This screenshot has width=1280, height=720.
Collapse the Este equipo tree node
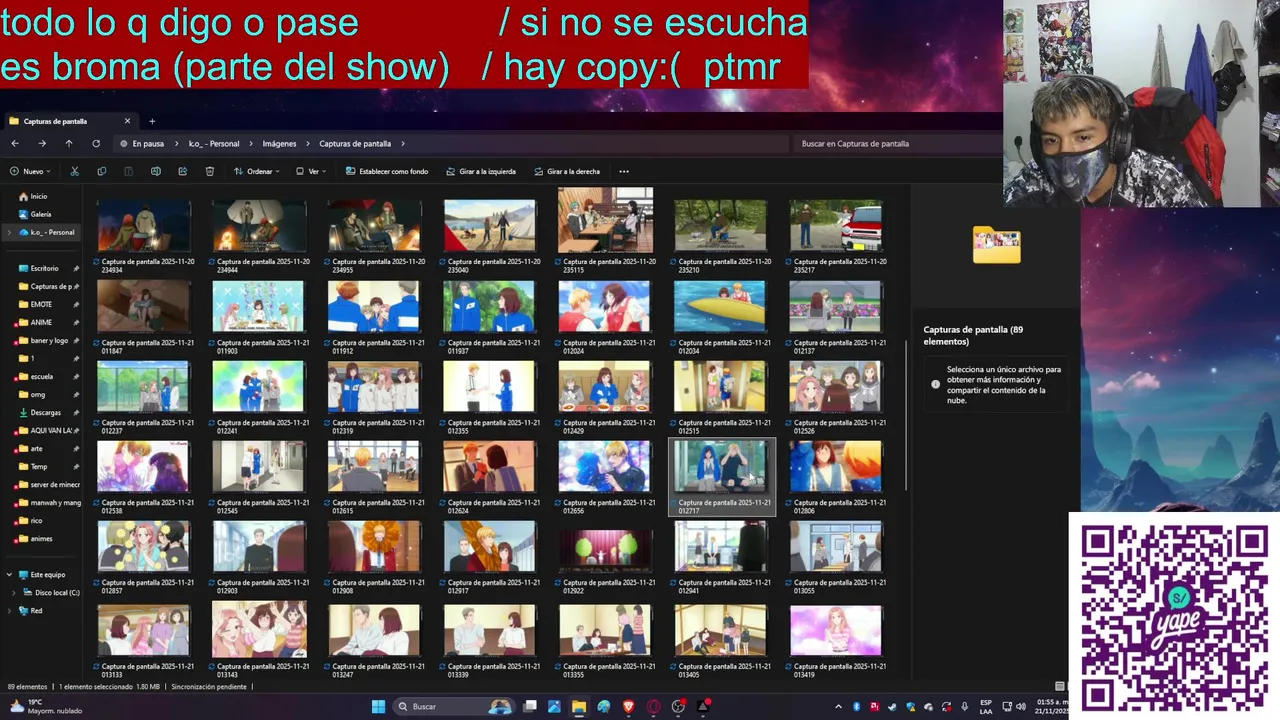point(9,574)
